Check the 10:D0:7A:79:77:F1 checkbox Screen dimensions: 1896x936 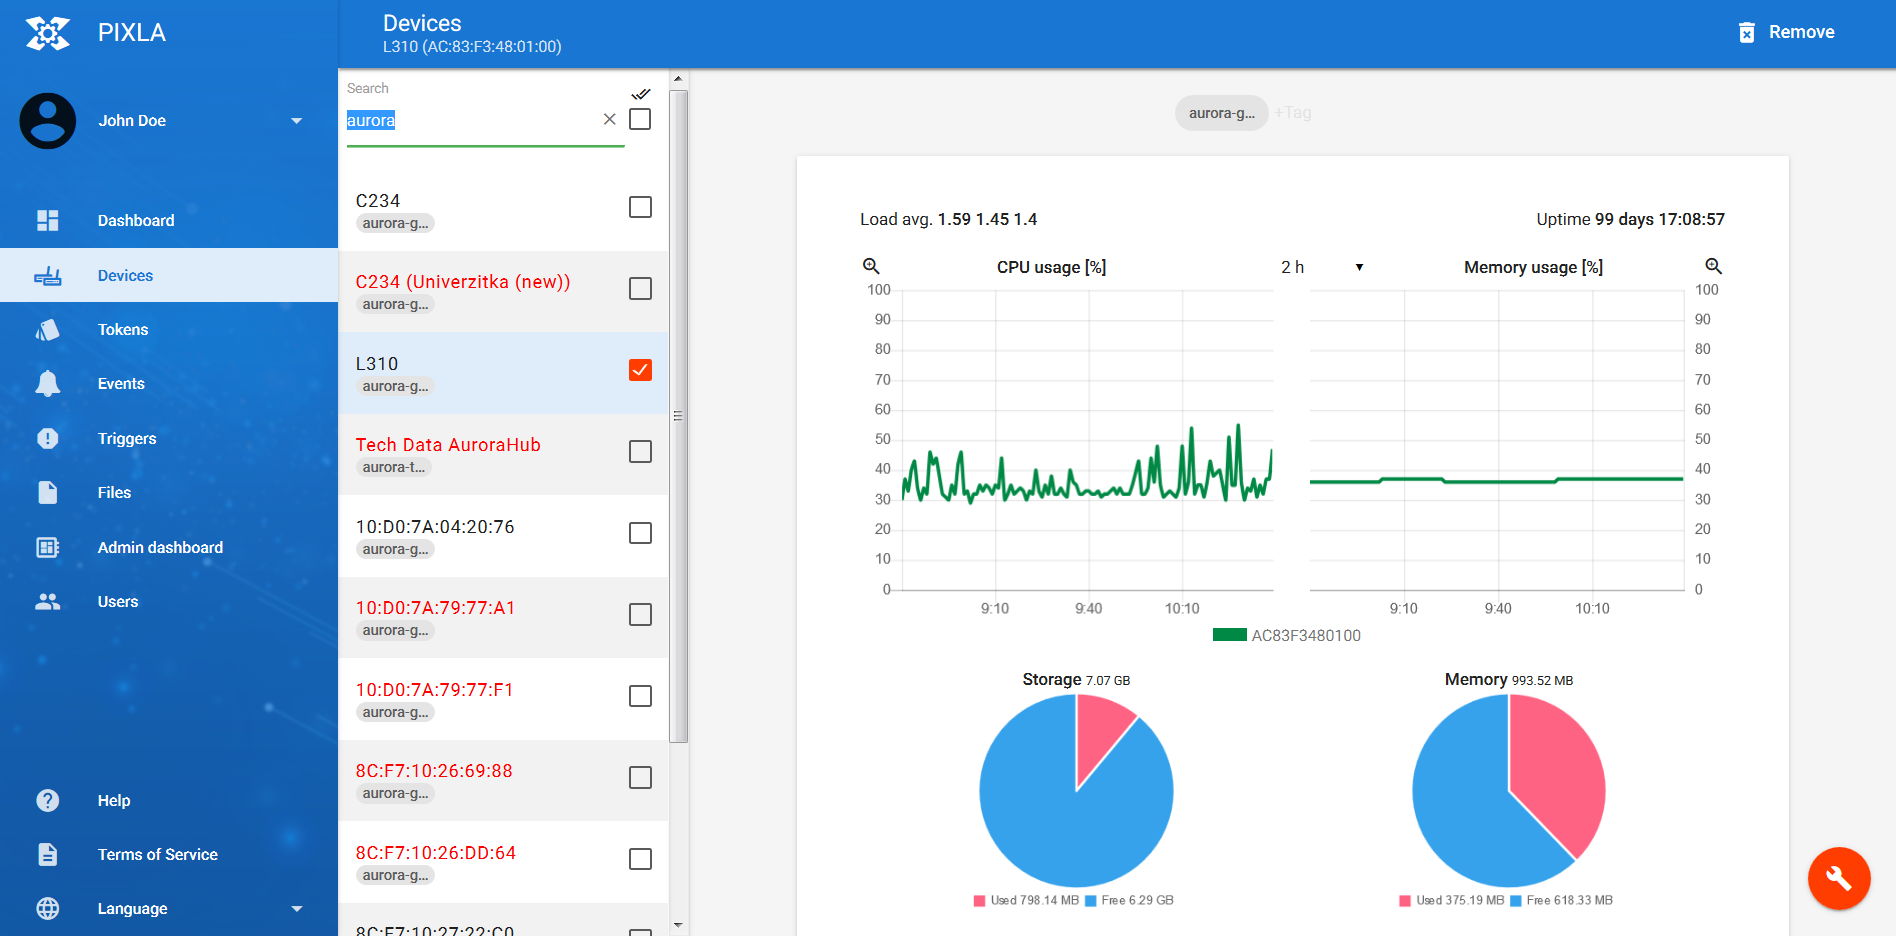(640, 696)
